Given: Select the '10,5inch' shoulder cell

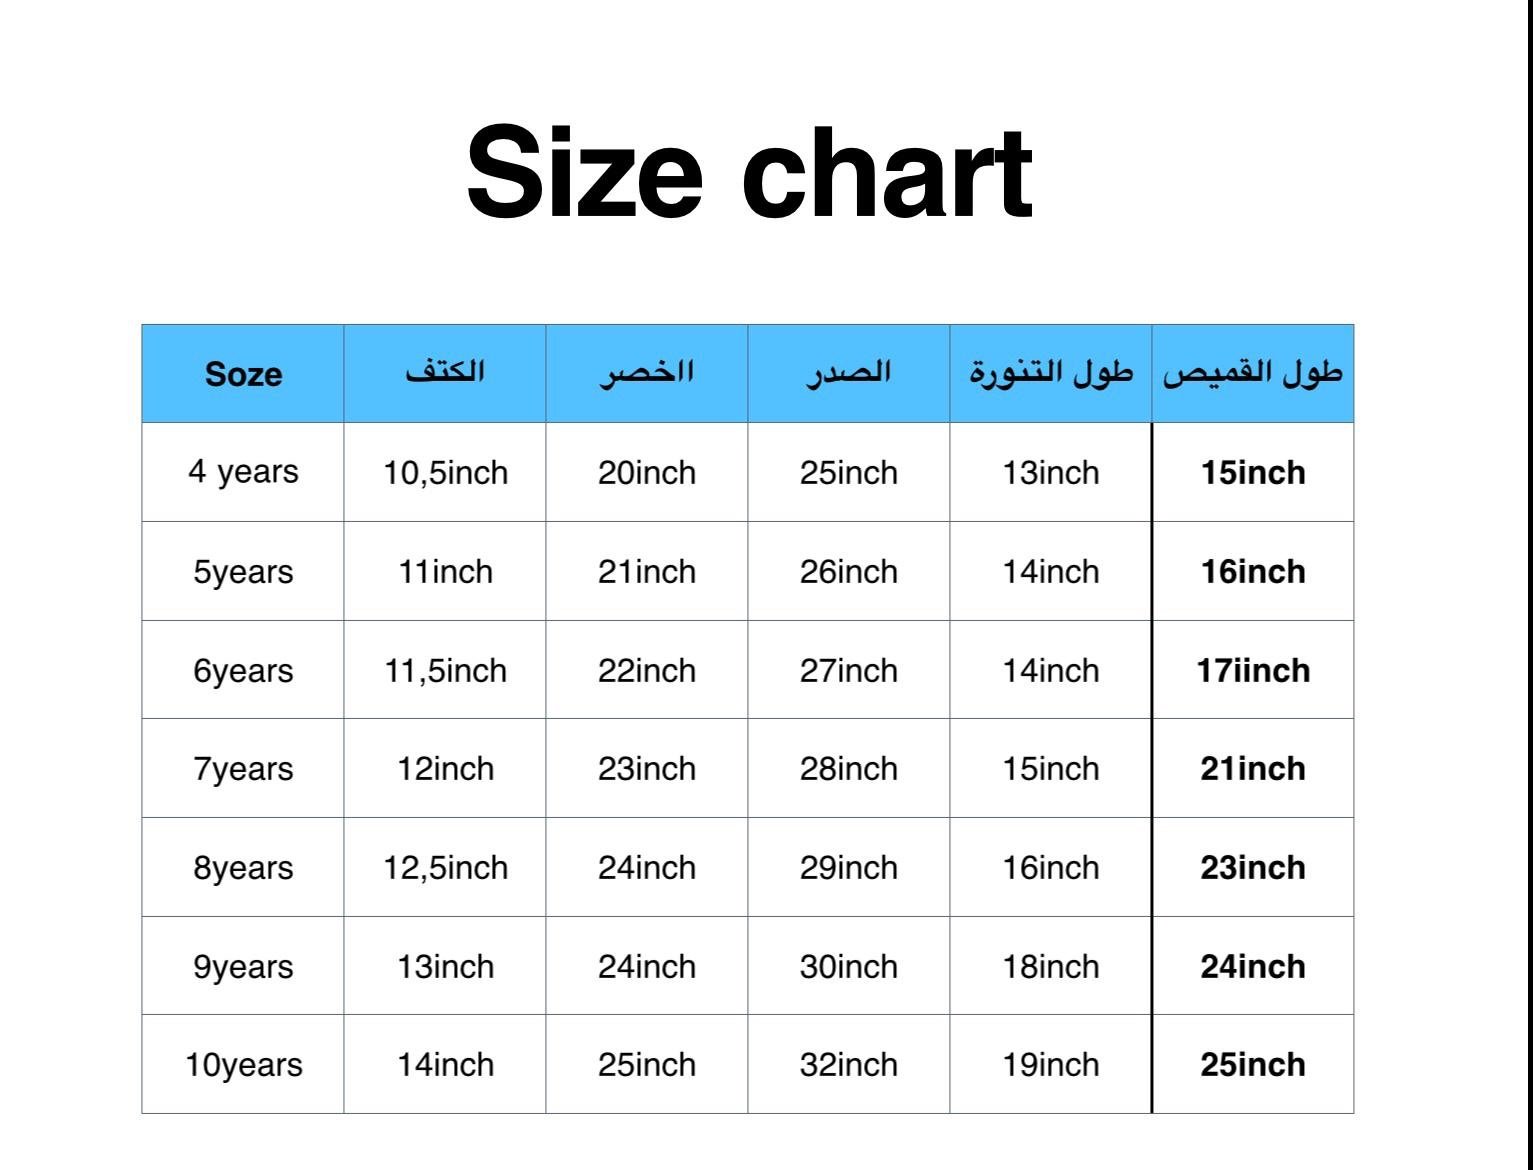Looking at the screenshot, I should (445, 472).
